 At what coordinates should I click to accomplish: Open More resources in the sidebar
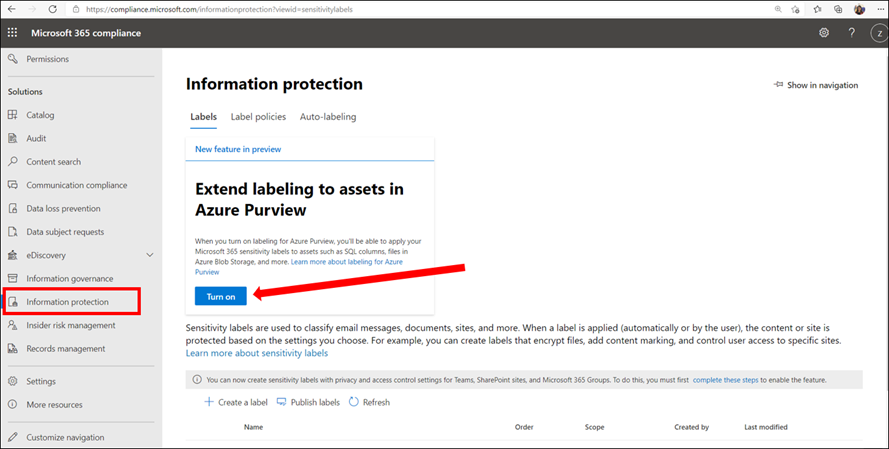click(x=54, y=405)
